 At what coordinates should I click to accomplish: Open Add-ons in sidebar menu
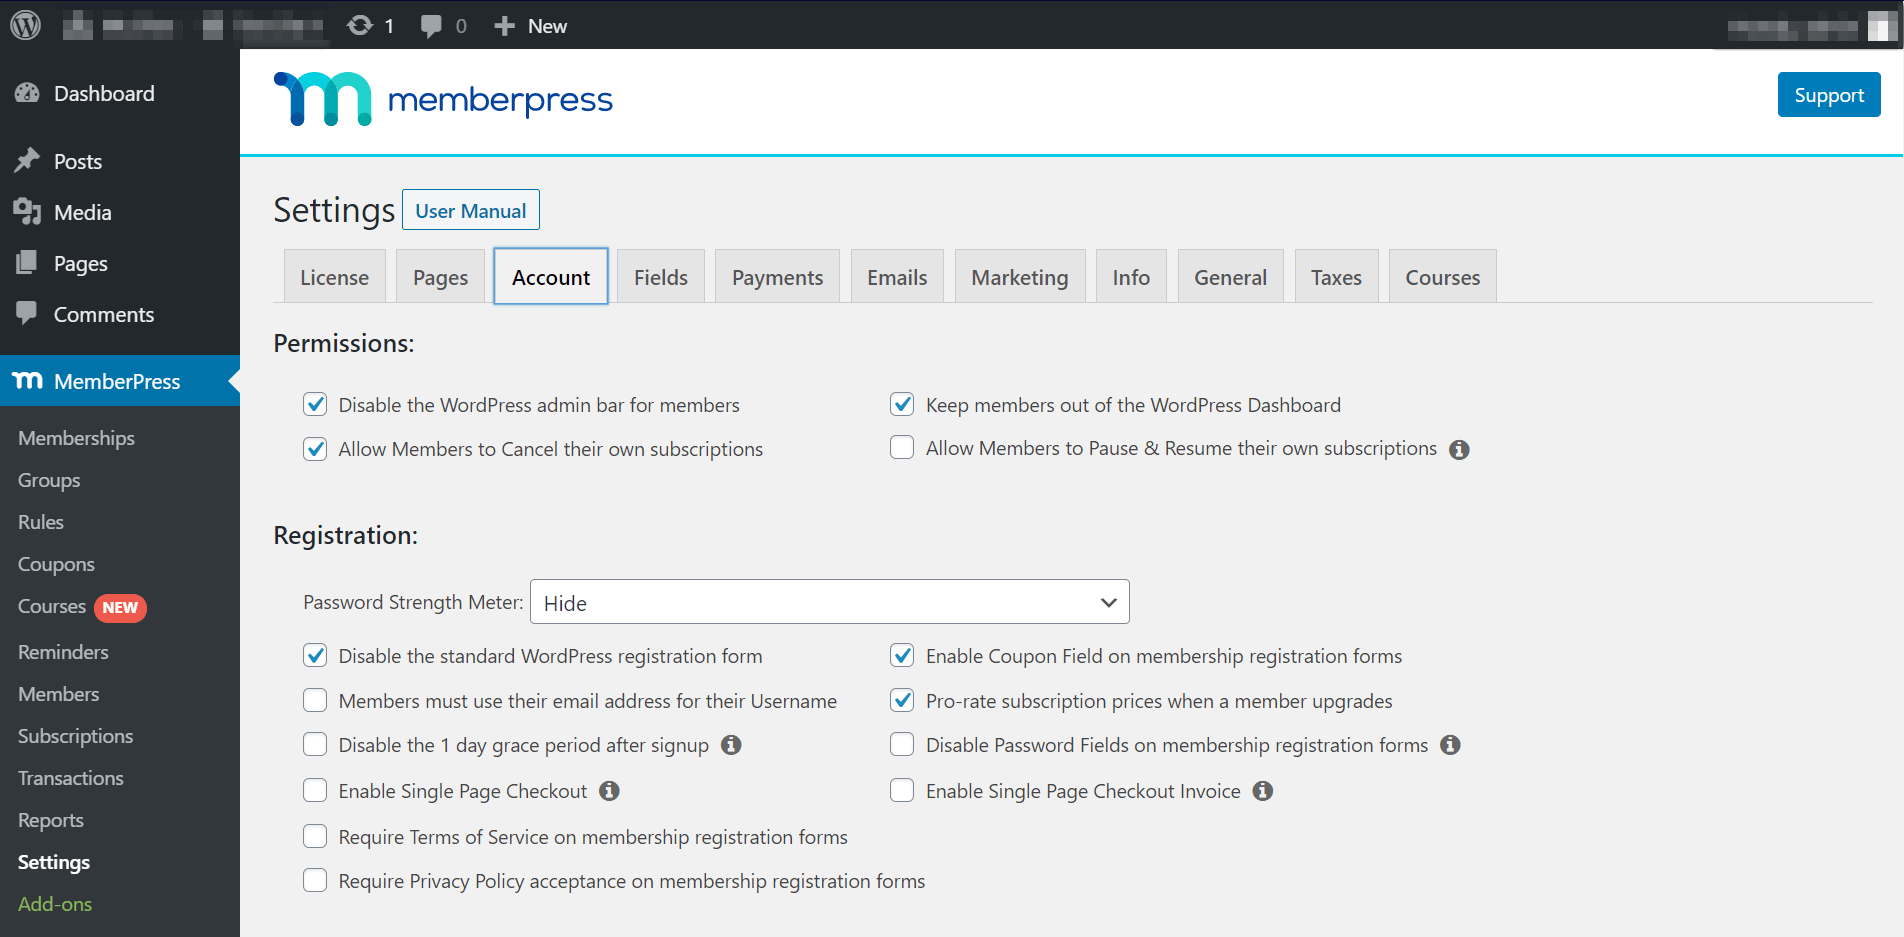55,904
